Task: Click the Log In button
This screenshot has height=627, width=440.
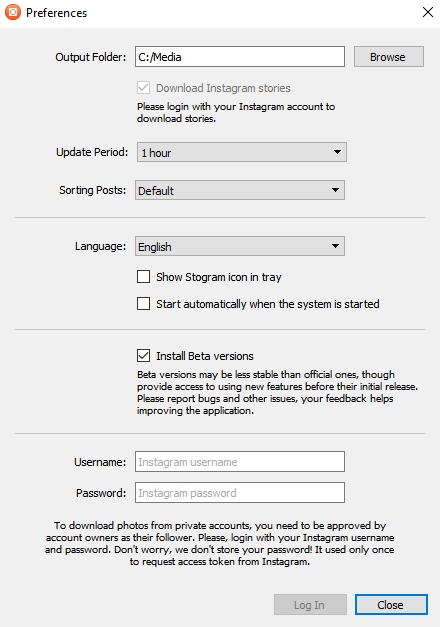Action: (310, 605)
